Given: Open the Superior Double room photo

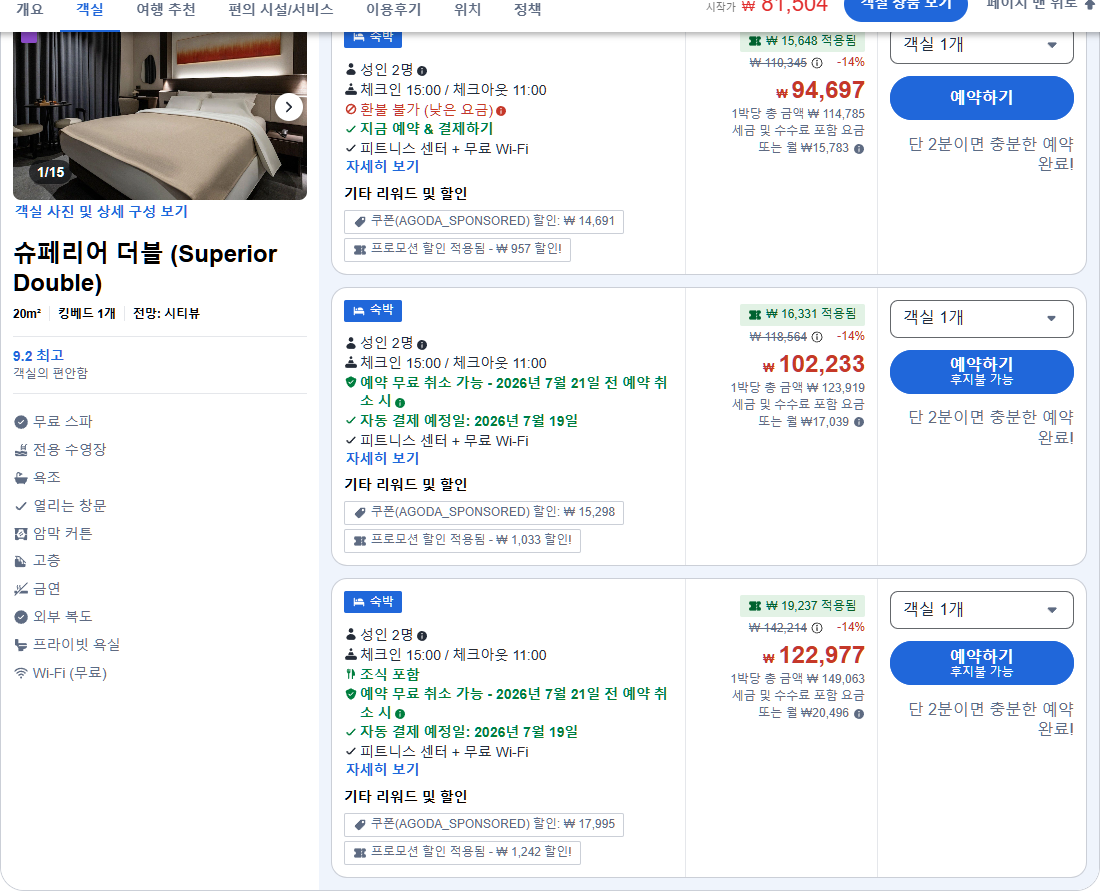Looking at the screenshot, I should pyautogui.click(x=160, y=116).
